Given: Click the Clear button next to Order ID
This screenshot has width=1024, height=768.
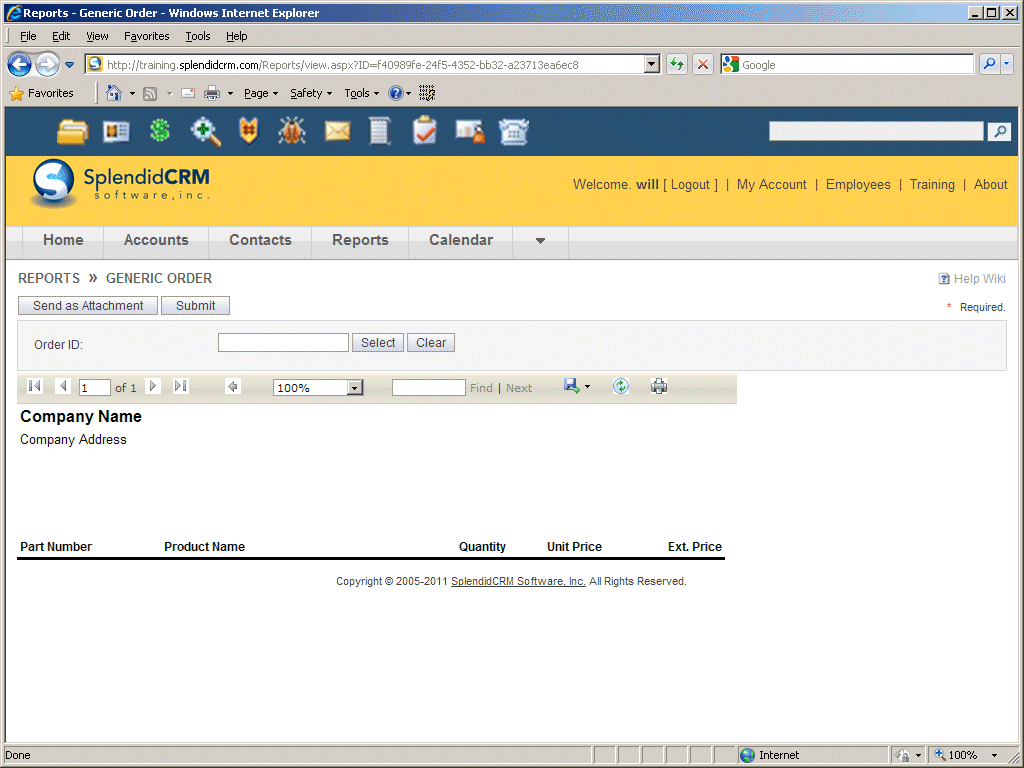Looking at the screenshot, I should coord(431,343).
